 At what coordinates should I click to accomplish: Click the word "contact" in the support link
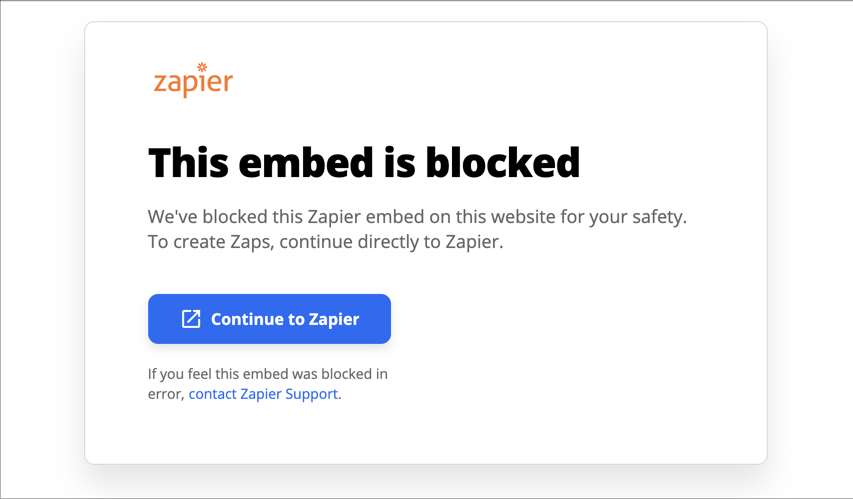212,394
